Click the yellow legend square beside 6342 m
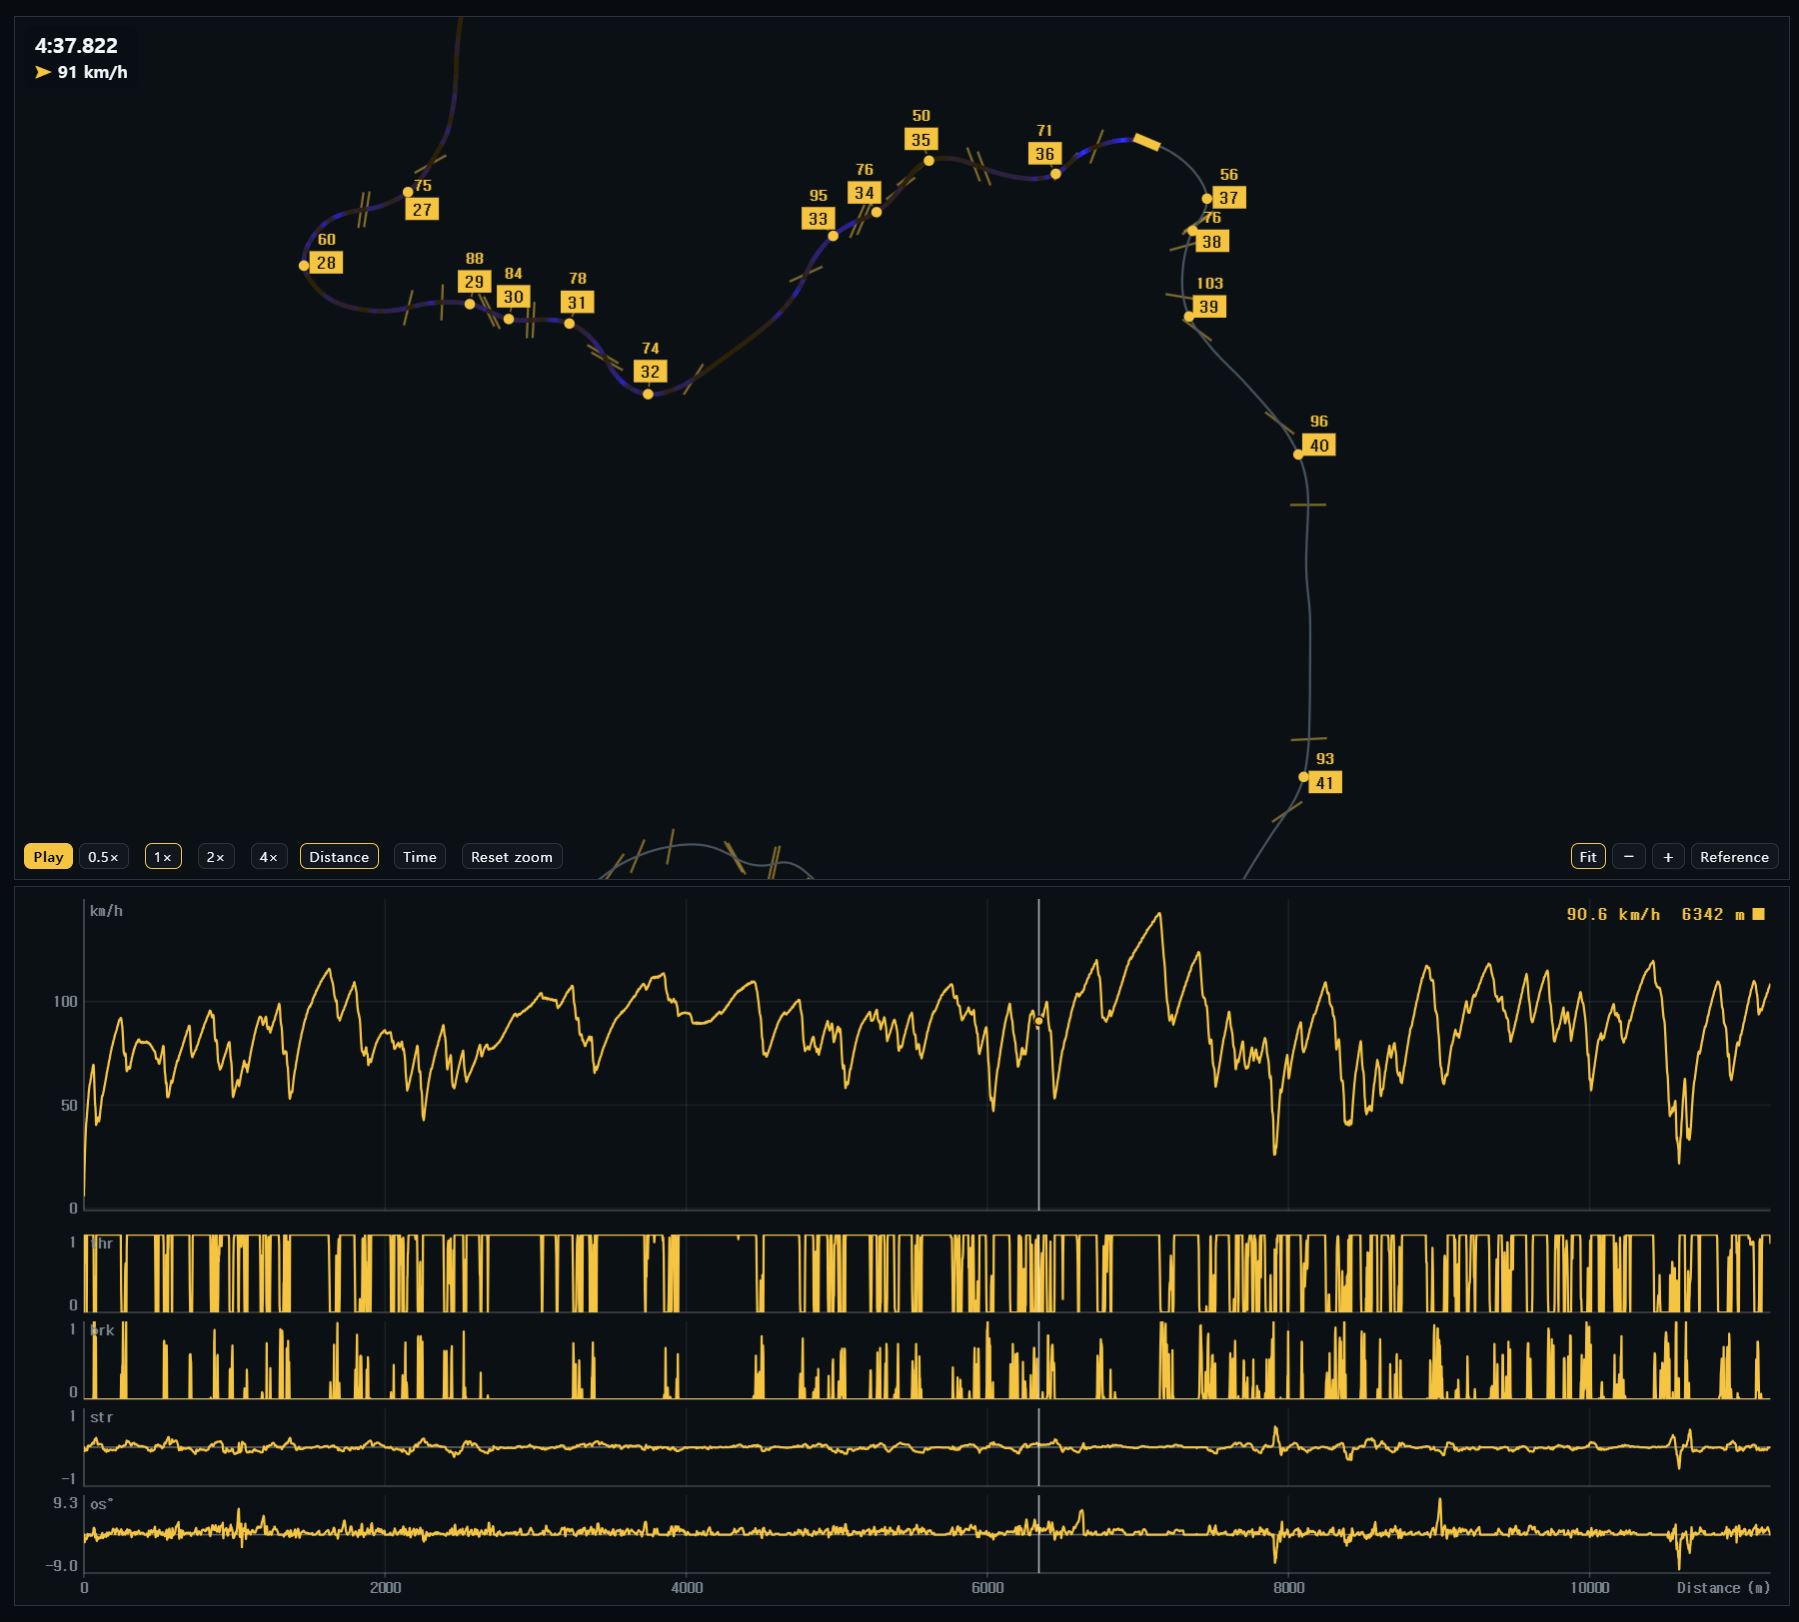 (x=1759, y=914)
